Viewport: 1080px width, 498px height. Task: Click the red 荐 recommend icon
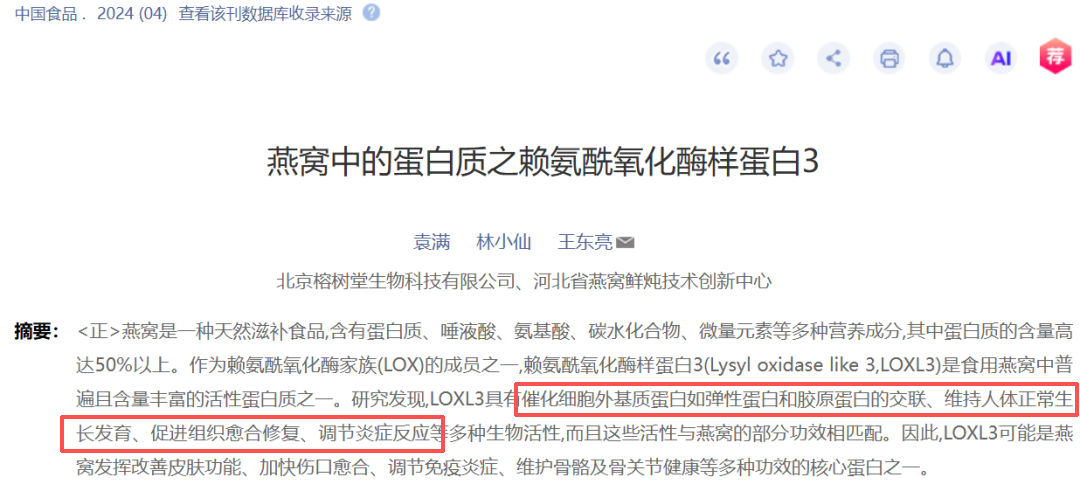(x=1055, y=58)
